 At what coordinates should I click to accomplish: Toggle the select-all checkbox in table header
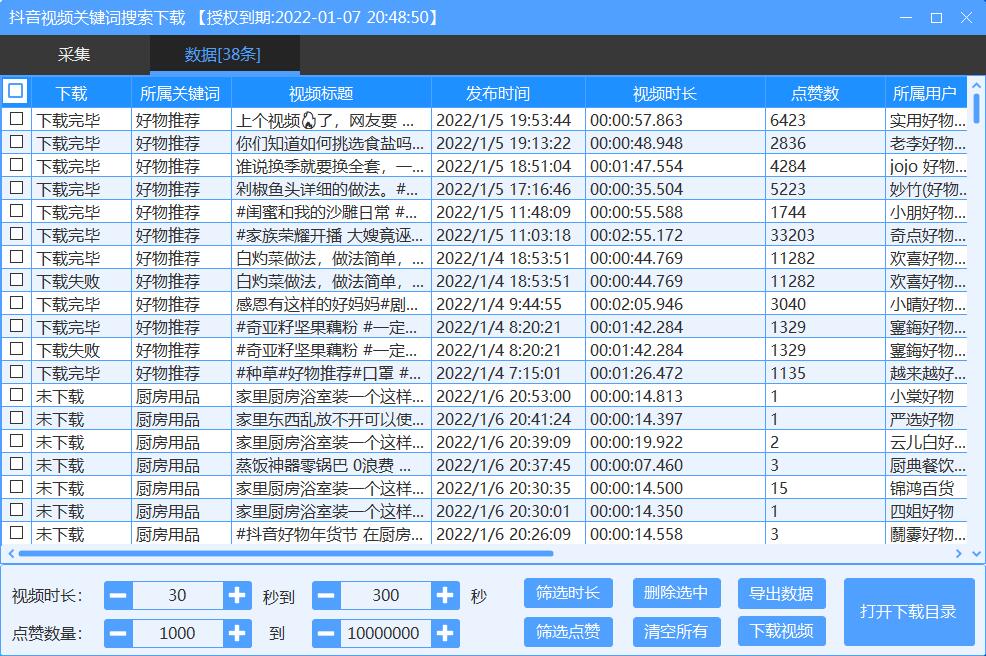coord(16,92)
